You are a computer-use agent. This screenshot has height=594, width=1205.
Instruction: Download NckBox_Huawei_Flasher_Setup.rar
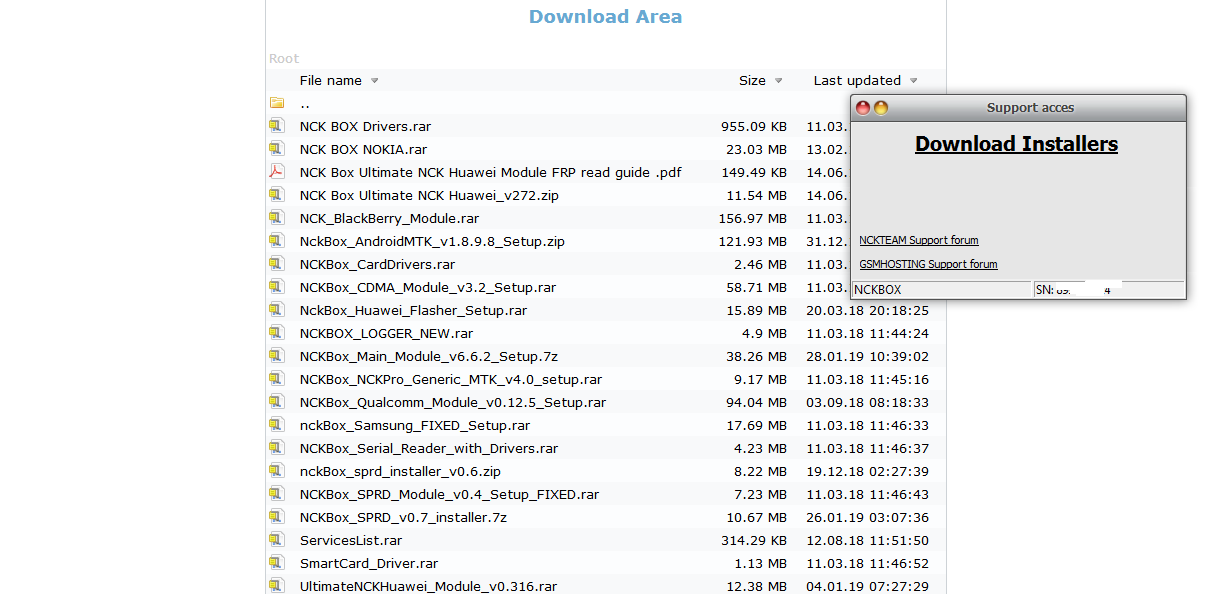coord(413,311)
